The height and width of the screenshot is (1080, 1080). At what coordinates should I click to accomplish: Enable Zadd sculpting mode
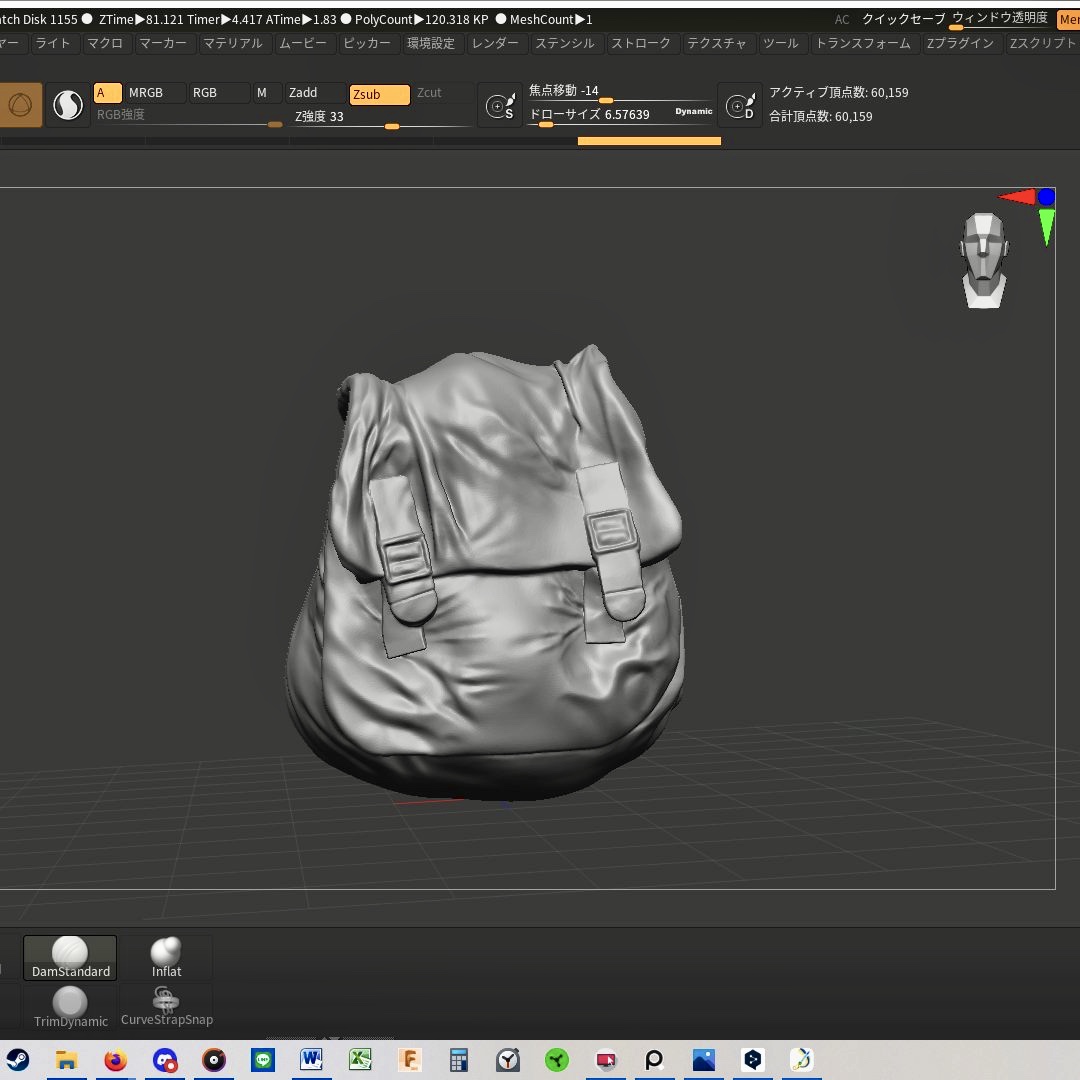pyautogui.click(x=315, y=93)
